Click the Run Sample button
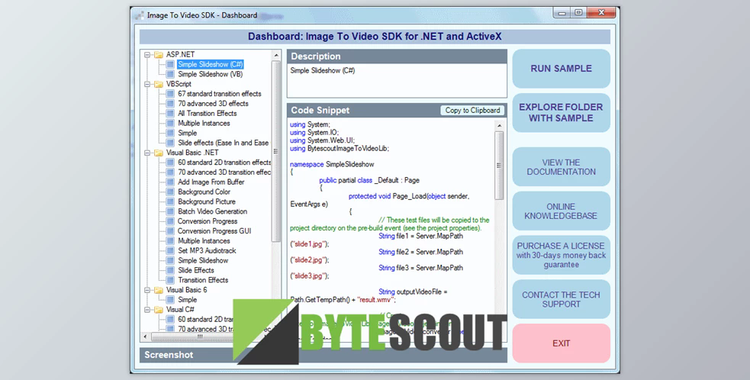This screenshot has height=380, width=750. click(561, 68)
